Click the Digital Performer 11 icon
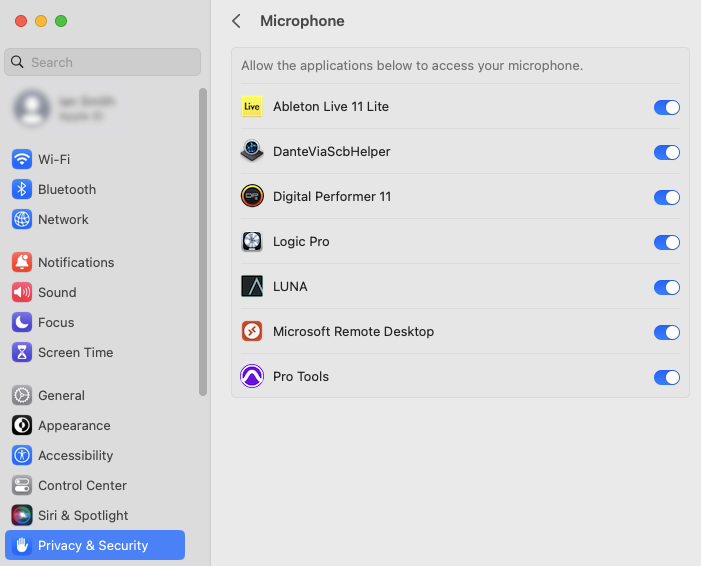This screenshot has height=566, width=701. click(252, 197)
